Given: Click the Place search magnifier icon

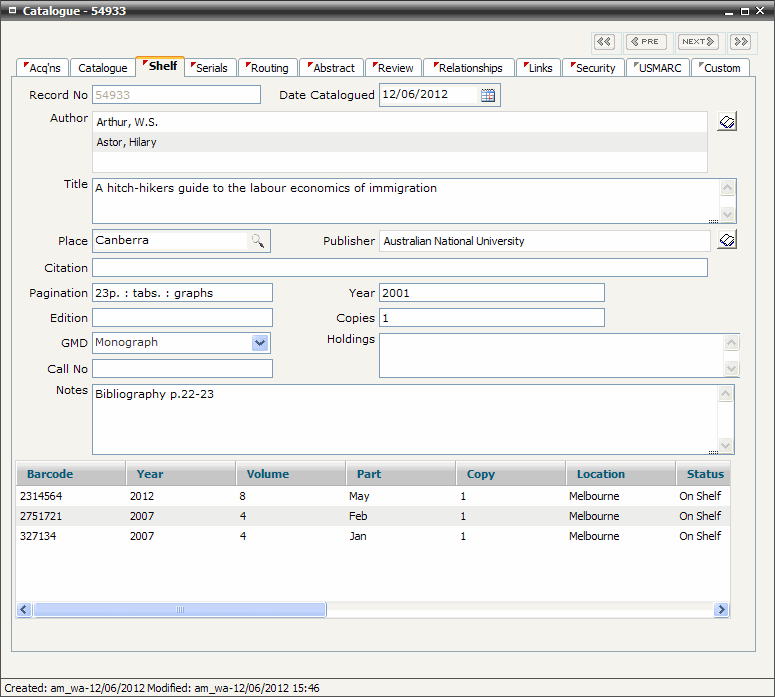Looking at the screenshot, I should click(x=258, y=241).
